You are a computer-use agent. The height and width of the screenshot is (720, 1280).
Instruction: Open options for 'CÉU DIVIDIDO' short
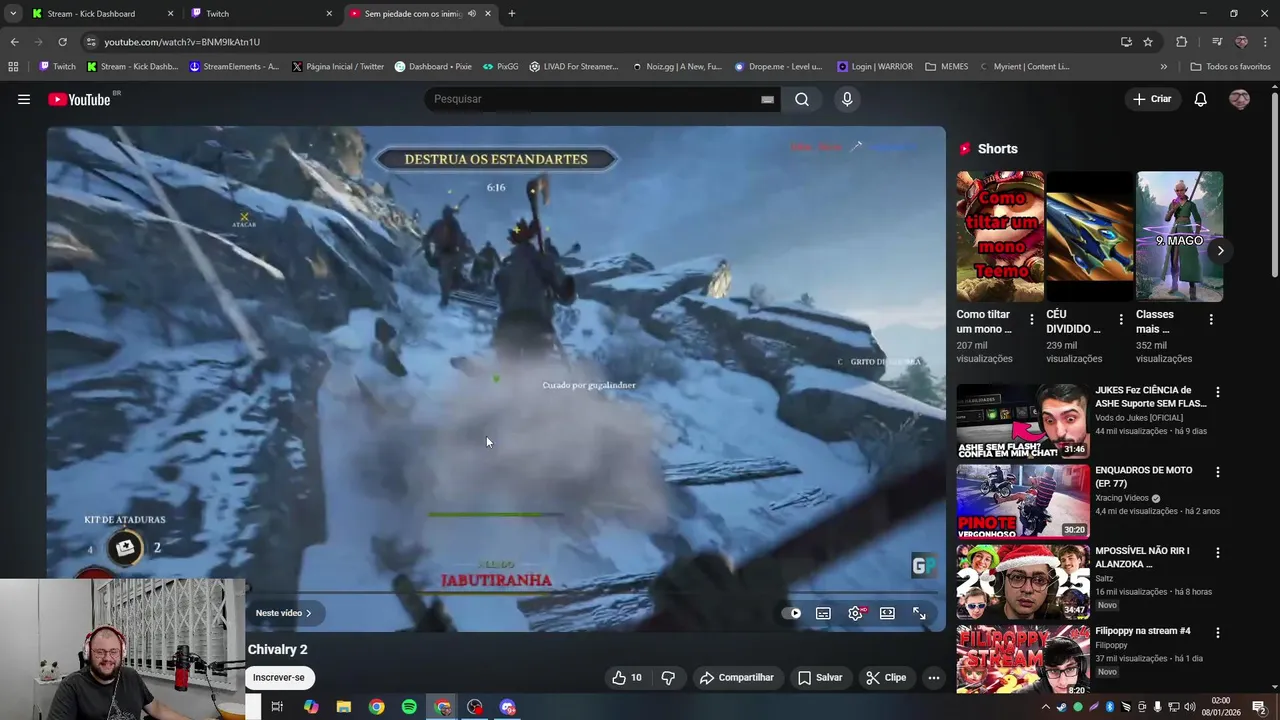pyautogui.click(x=1121, y=320)
